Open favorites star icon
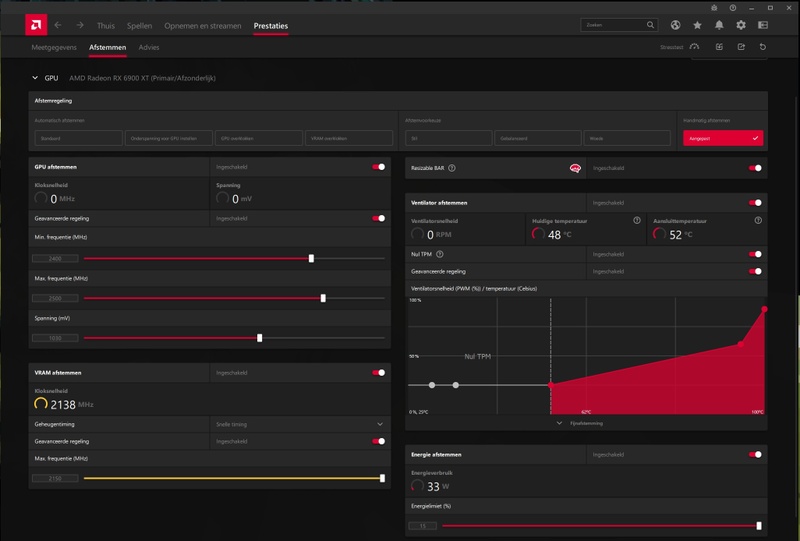 click(x=697, y=25)
